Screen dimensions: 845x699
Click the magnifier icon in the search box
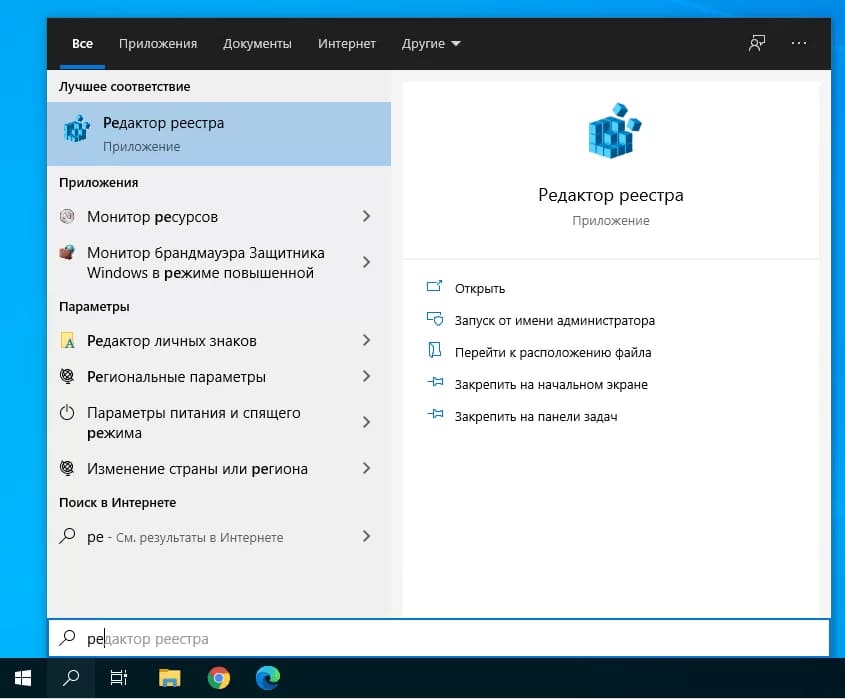(x=67, y=638)
